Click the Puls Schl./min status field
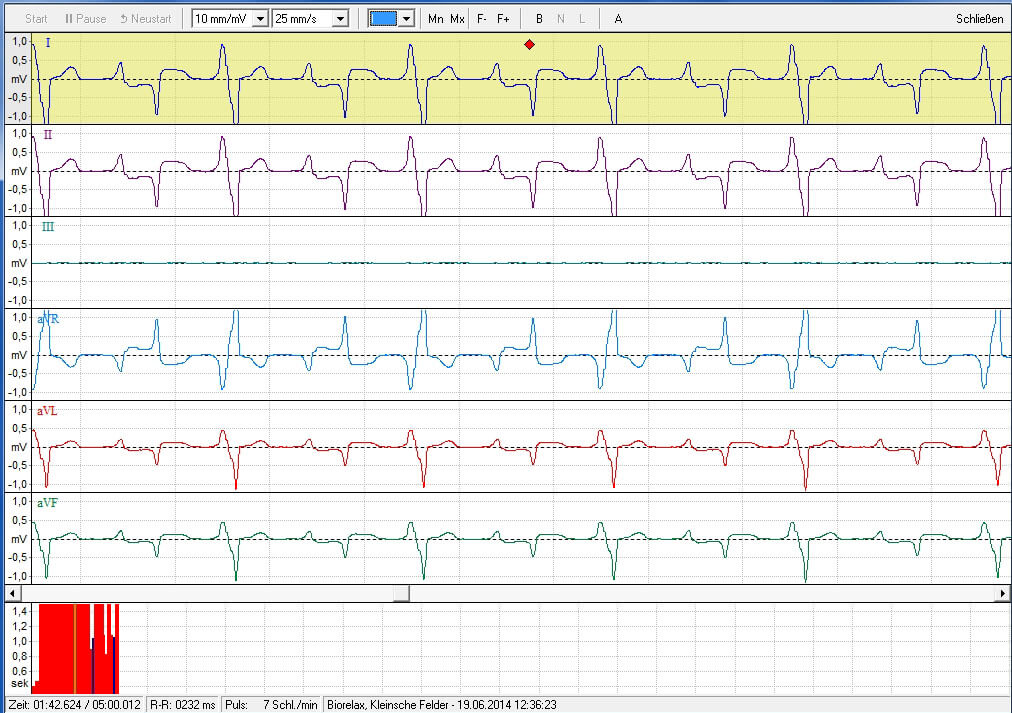The height and width of the screenshot is (713, 1012). click(271, 705)
